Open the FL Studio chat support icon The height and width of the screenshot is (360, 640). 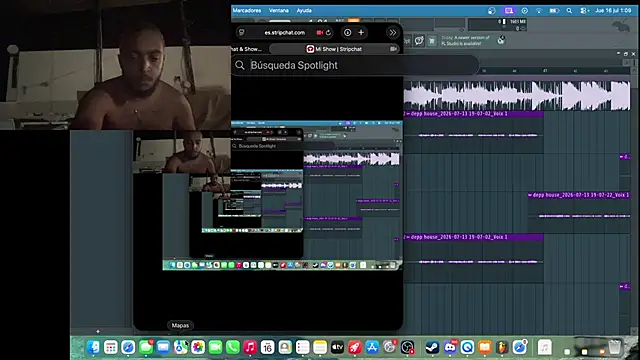tap(419, 40)
